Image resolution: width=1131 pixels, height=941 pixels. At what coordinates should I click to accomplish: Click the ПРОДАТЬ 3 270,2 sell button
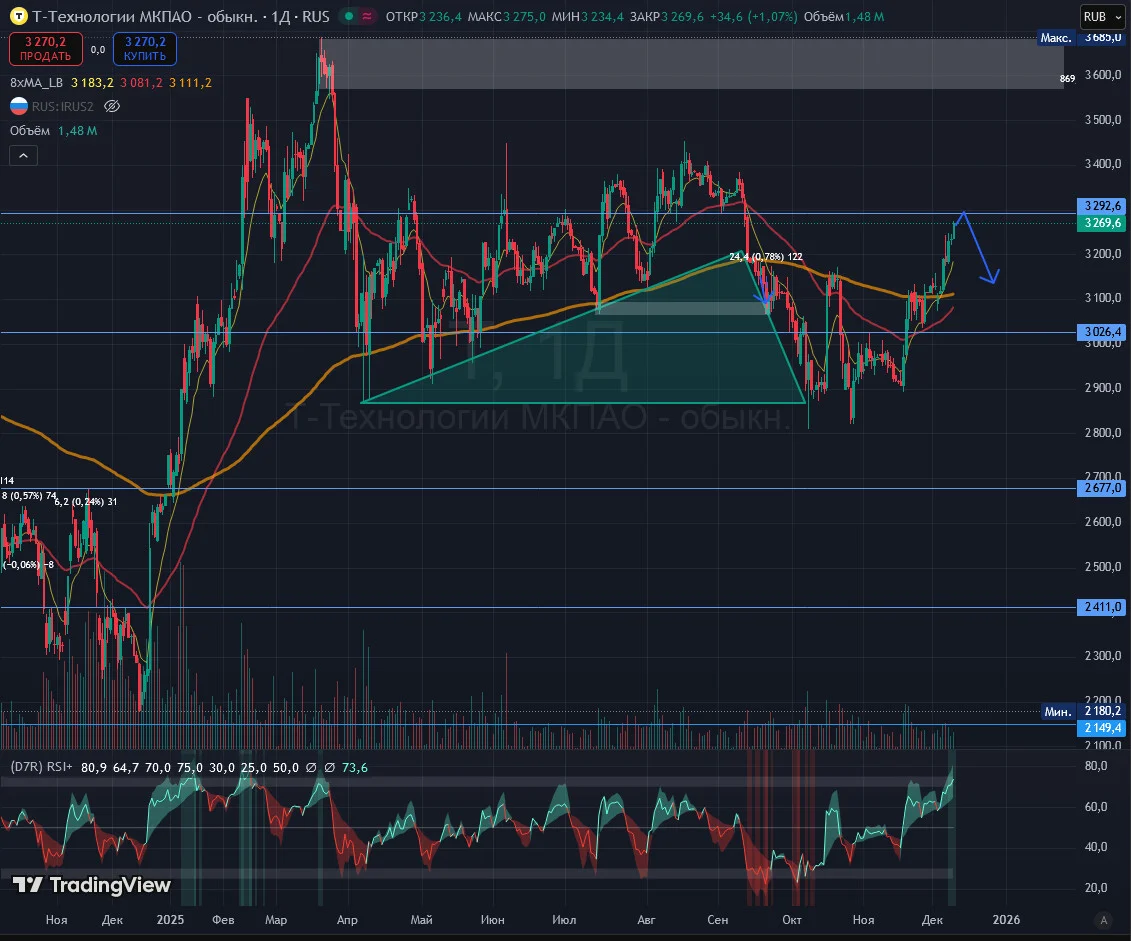[45, 49]
